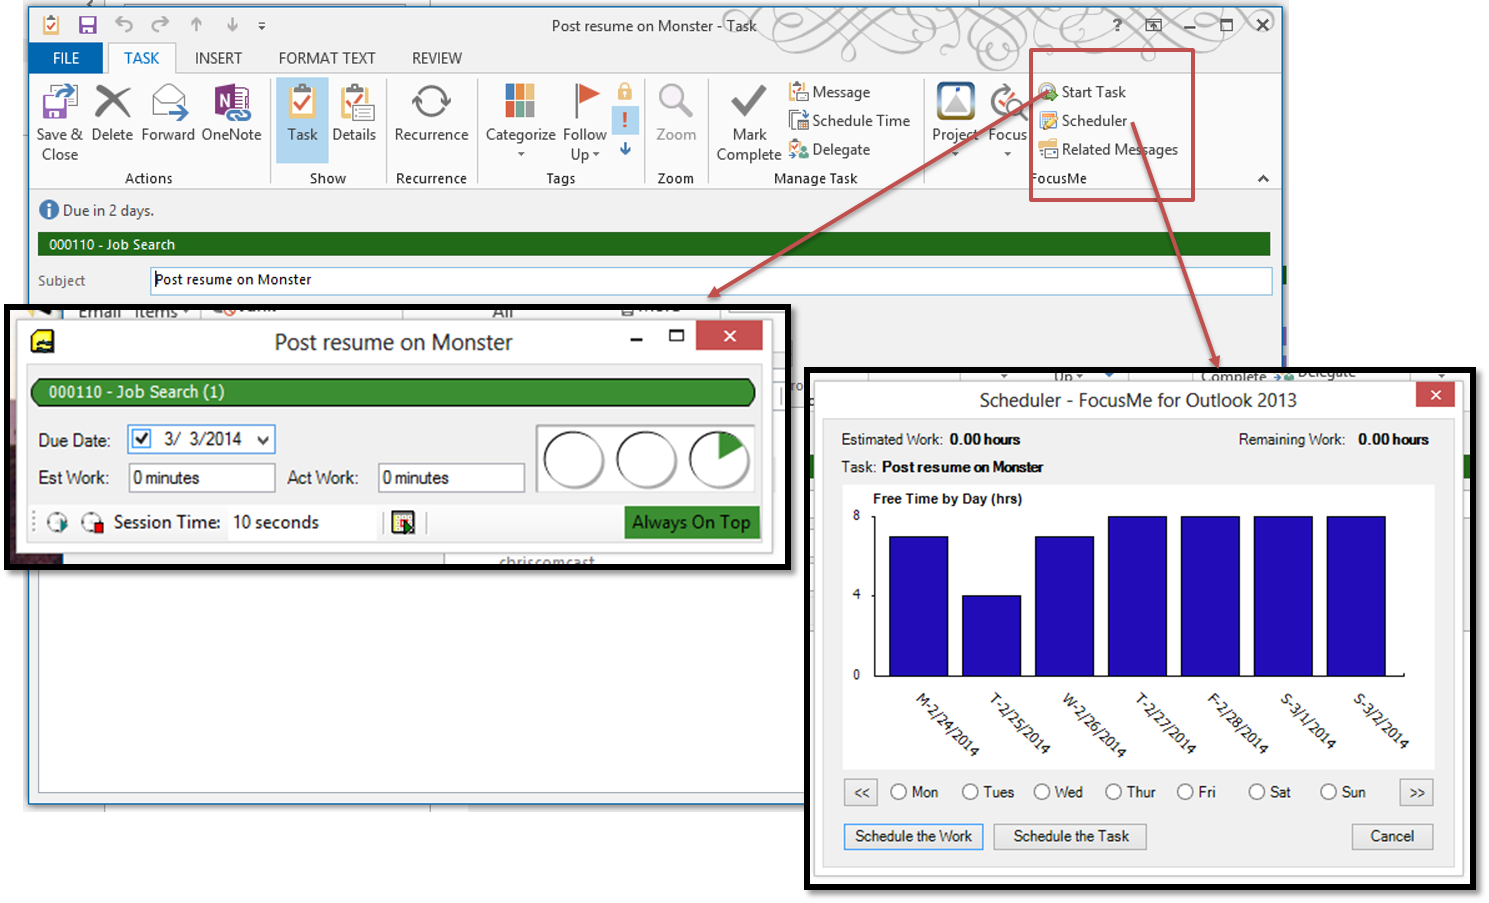Open Related Messages
This screenshot has width=1489, height=903.
click(1108, 149)
